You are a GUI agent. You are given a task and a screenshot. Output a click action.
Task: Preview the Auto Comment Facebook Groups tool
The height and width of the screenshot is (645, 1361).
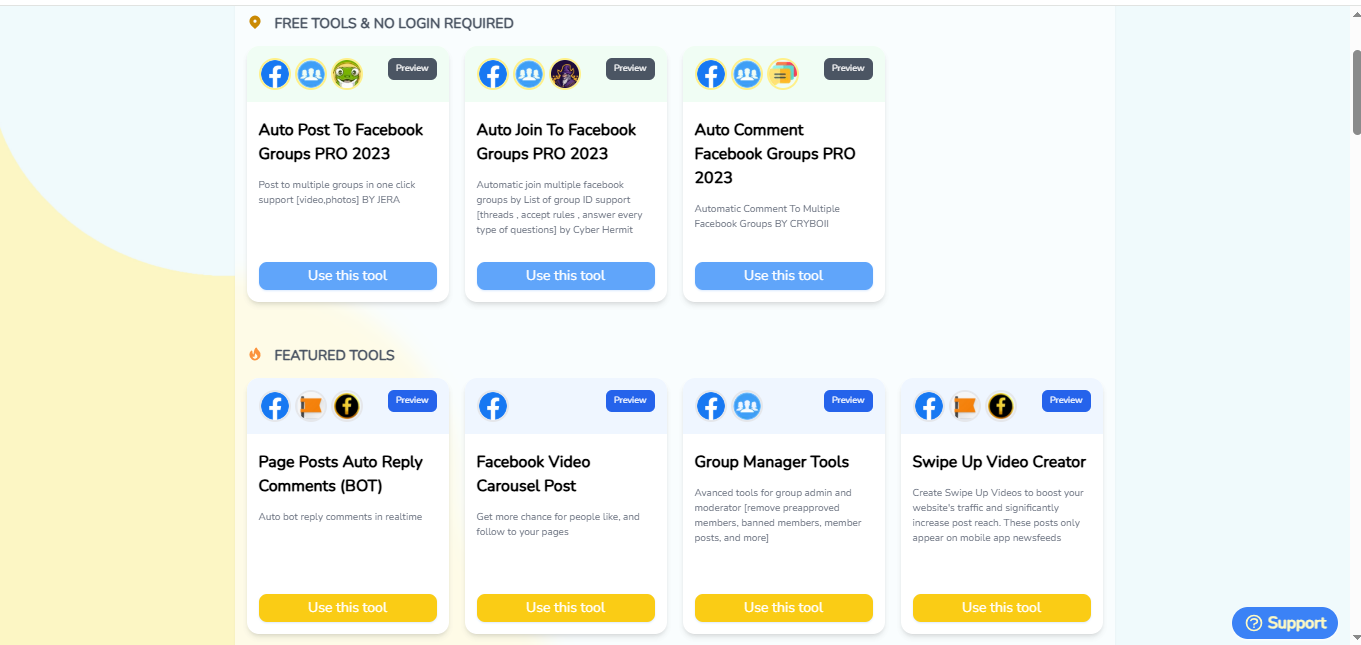848,69
